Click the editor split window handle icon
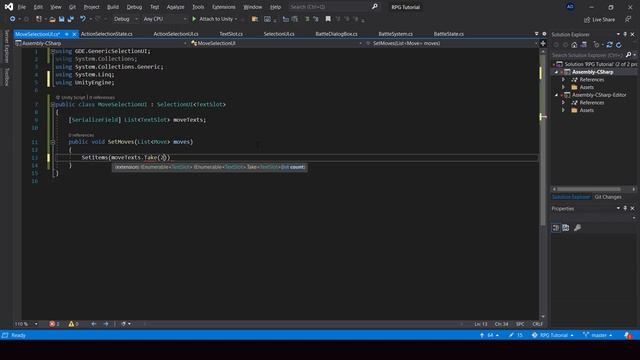 [543, 43]
